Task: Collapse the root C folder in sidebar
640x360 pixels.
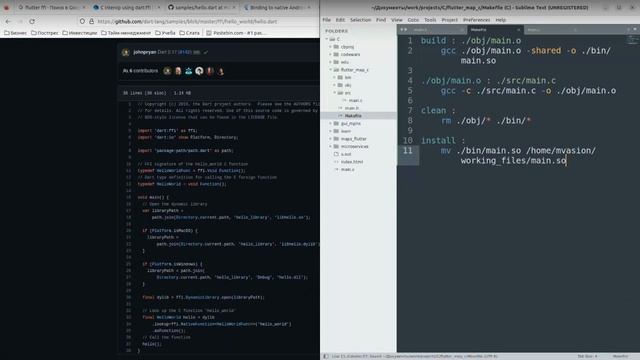Action: [x=327, y=39]
